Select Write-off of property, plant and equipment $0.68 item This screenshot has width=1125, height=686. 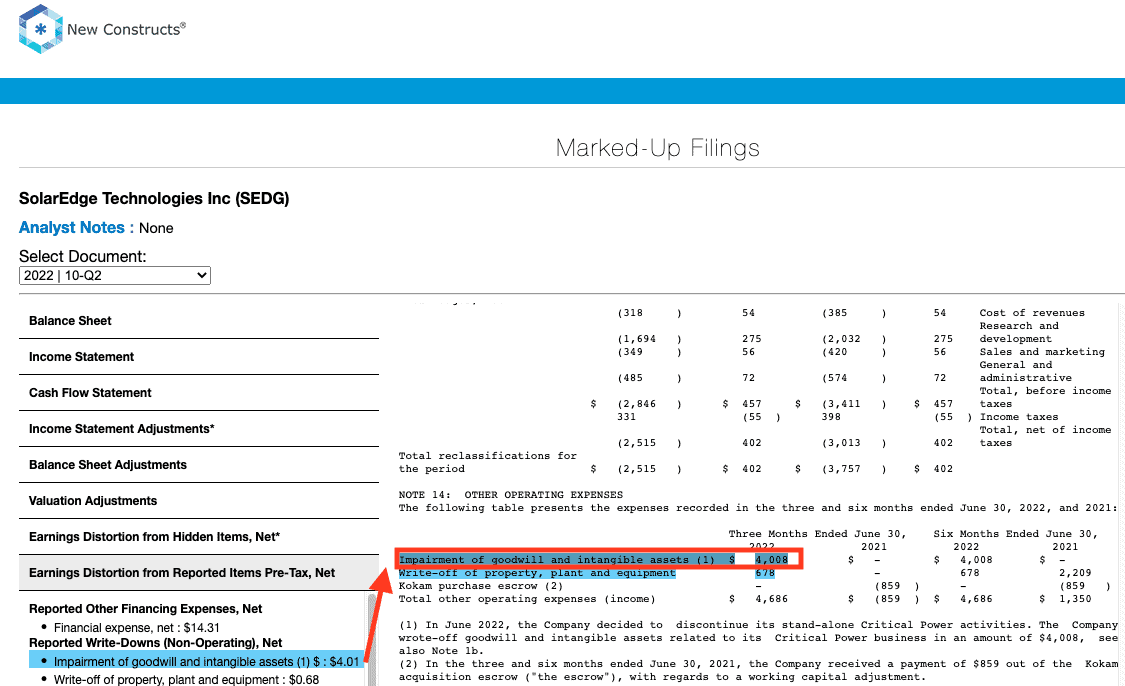pyautogui.click(x=187, y=679)
